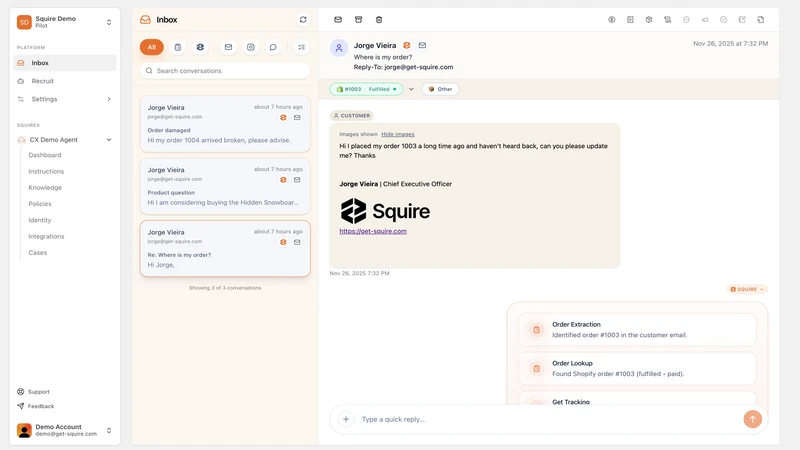Click the pencil-on-square compose icon in top toolbar
The width and height of the screenshot is (800, 450).
click(742, 19)
